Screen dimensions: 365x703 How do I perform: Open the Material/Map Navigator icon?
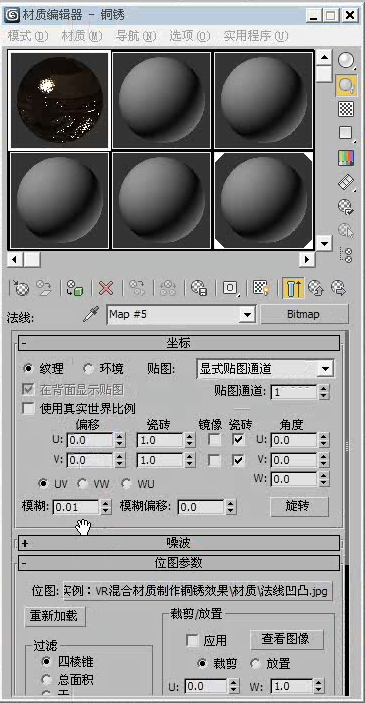(346, 255)
